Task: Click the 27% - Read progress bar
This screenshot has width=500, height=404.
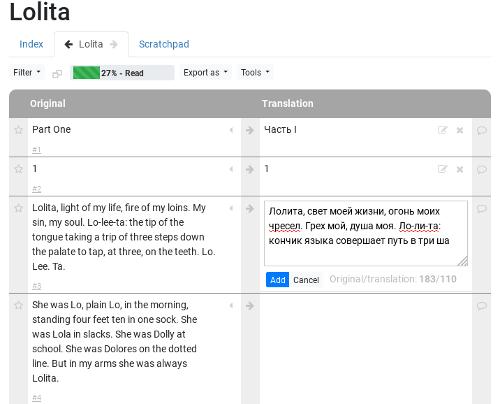Action: coord(123,73)
